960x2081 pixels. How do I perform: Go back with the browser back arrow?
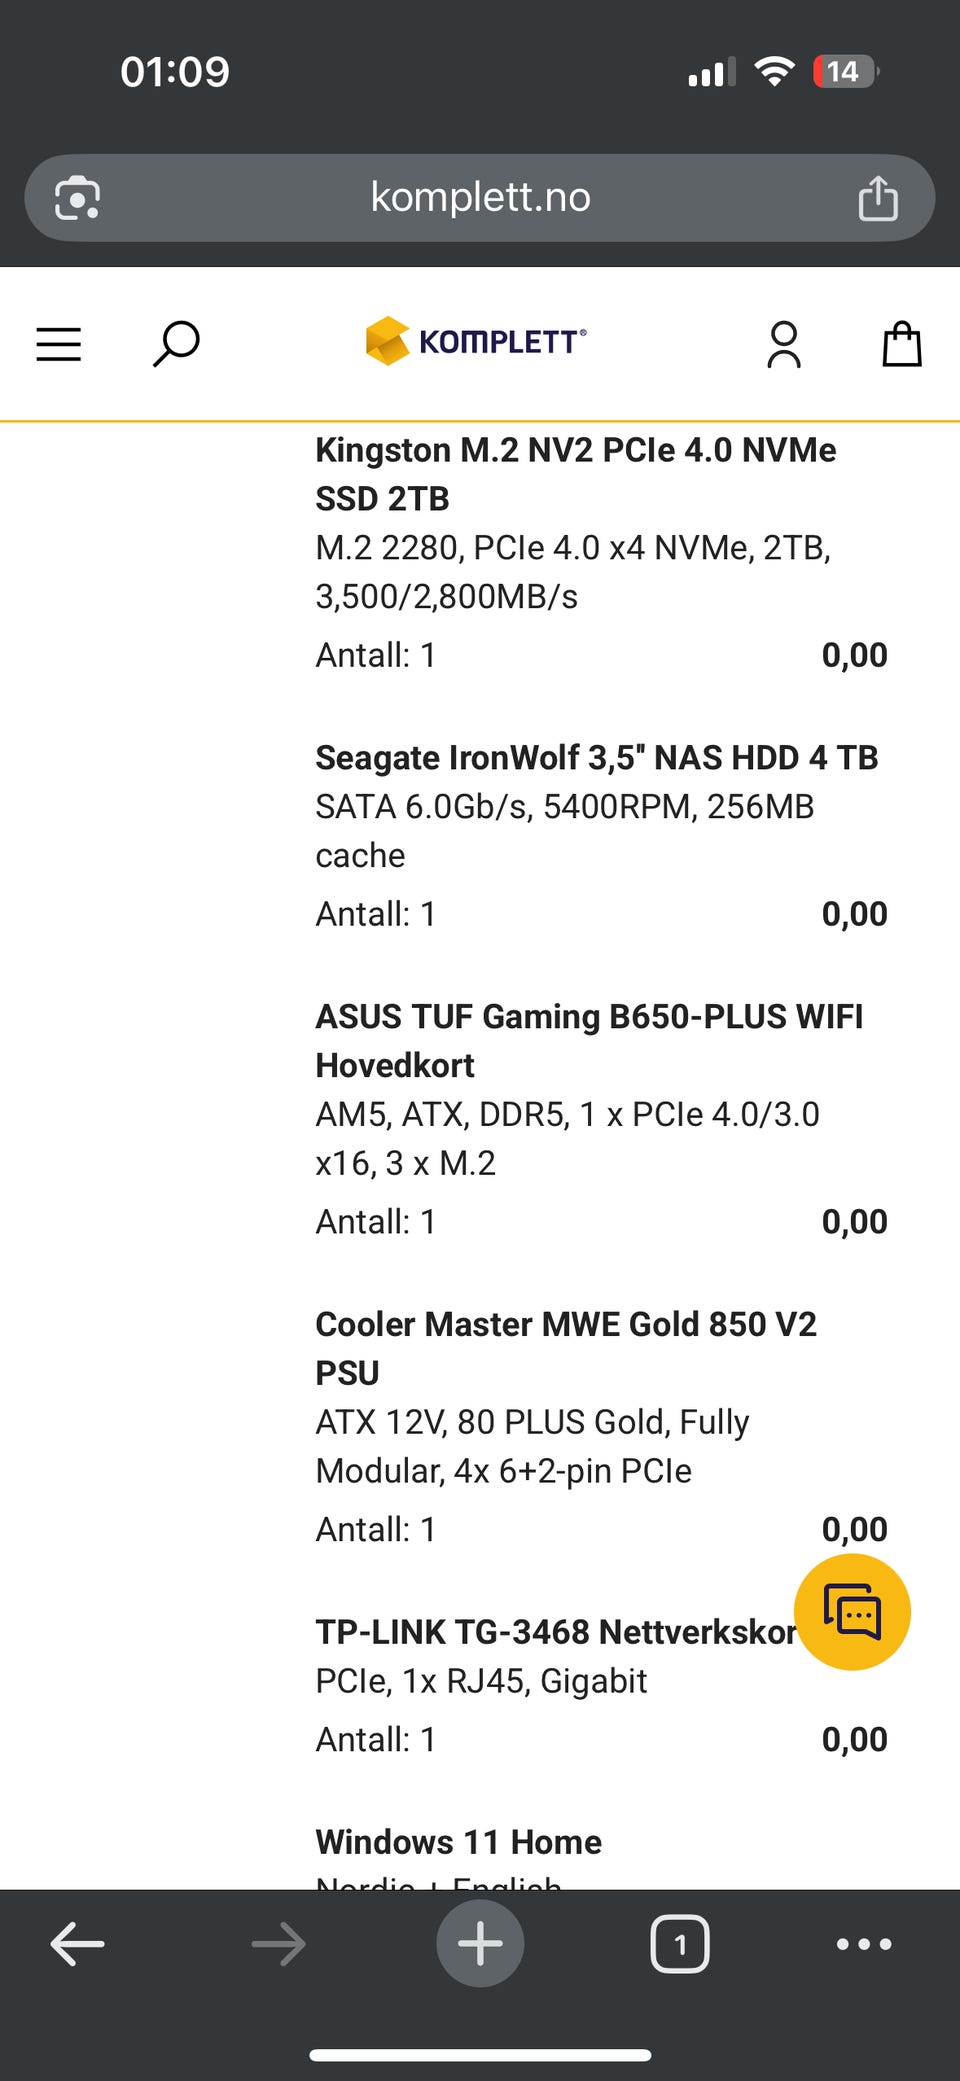[x=78, y=1944]
